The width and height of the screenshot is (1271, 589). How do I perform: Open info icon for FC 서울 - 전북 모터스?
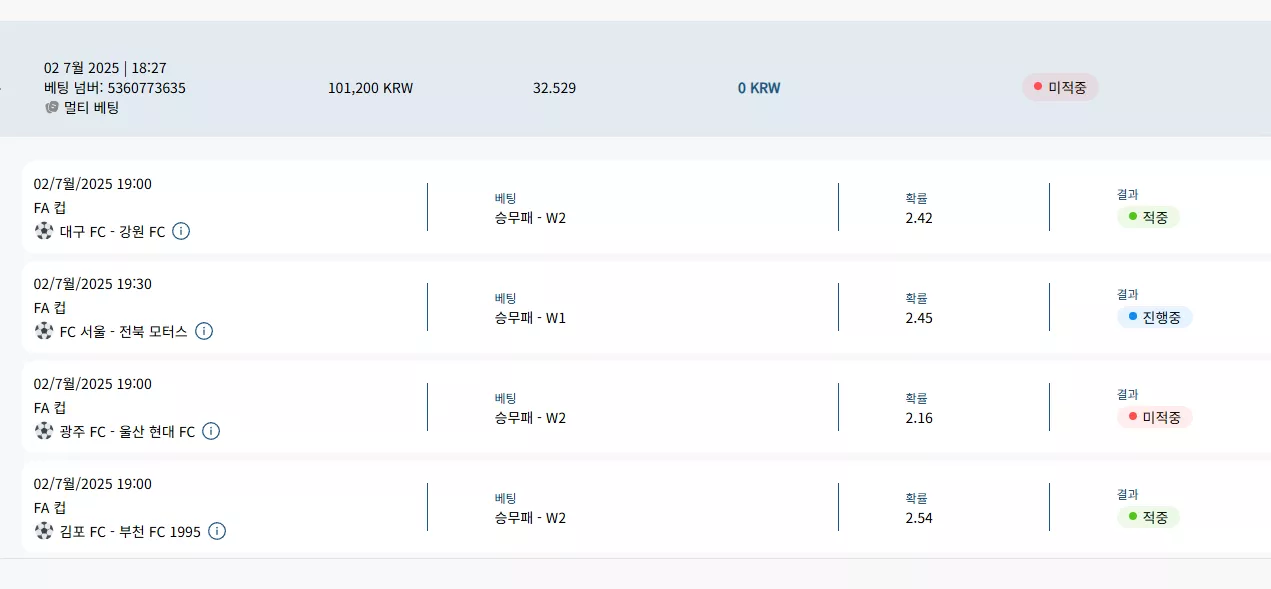(x=204, y=331)
